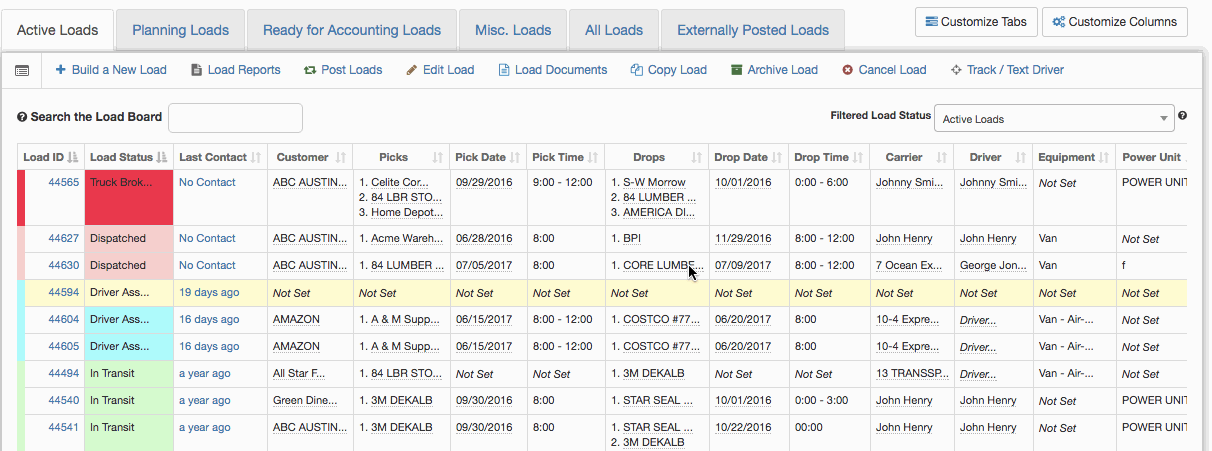This screenshot has height=451, width=1212.
Task: Click Copy Load toolbar item
Action: (x=668, y=70)
